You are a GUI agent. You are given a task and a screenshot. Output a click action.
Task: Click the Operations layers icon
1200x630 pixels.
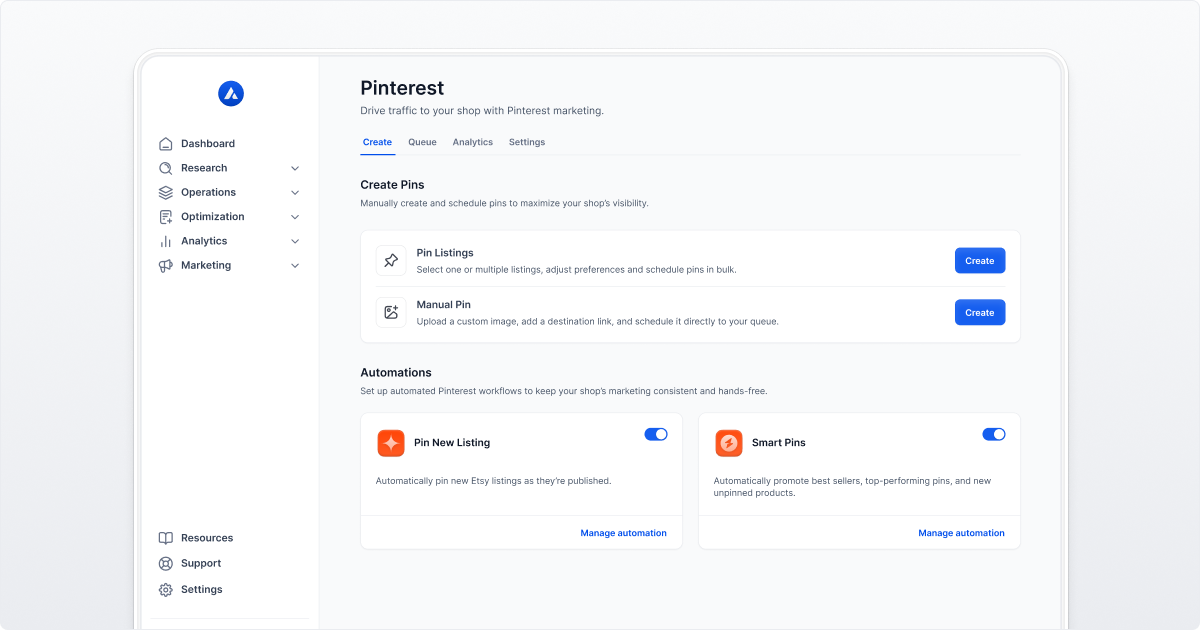pos(166,192)
